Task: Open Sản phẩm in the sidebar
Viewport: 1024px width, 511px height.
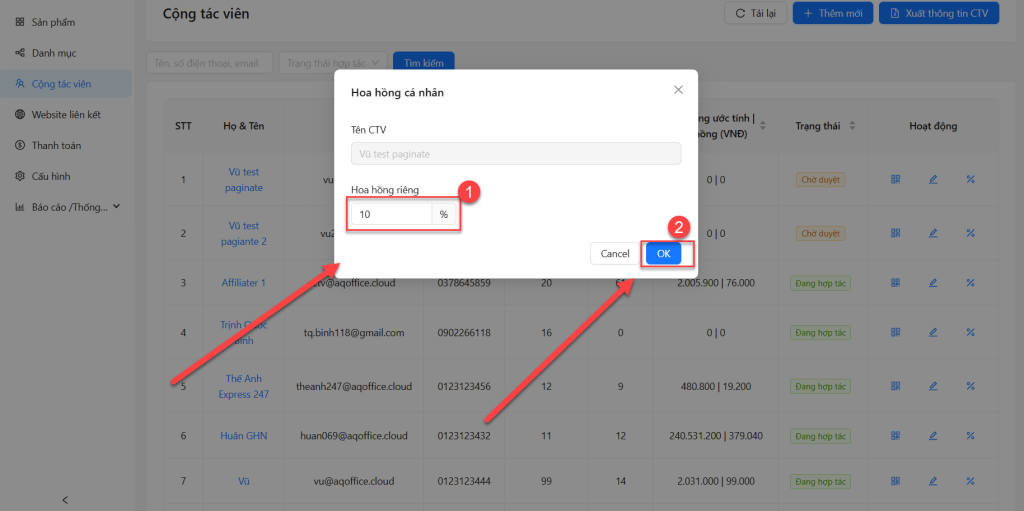Action: [x=53, y=22]
